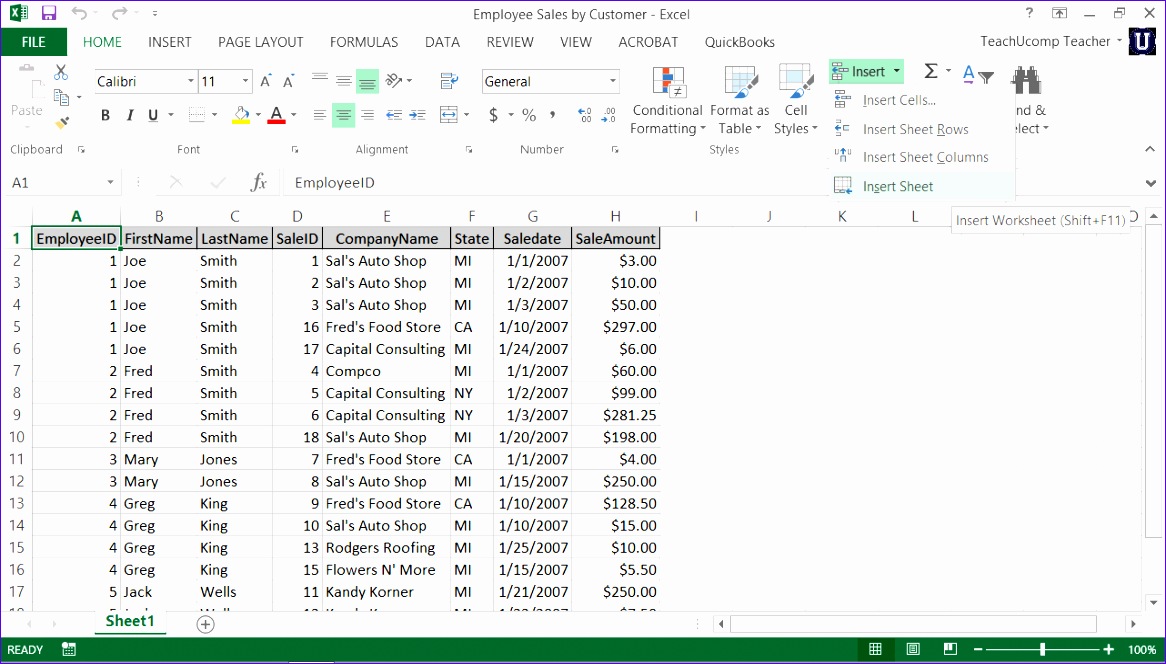Toggle bold formatting
1166x664 pixels.
pyautogui.click(x=105, y=115)
